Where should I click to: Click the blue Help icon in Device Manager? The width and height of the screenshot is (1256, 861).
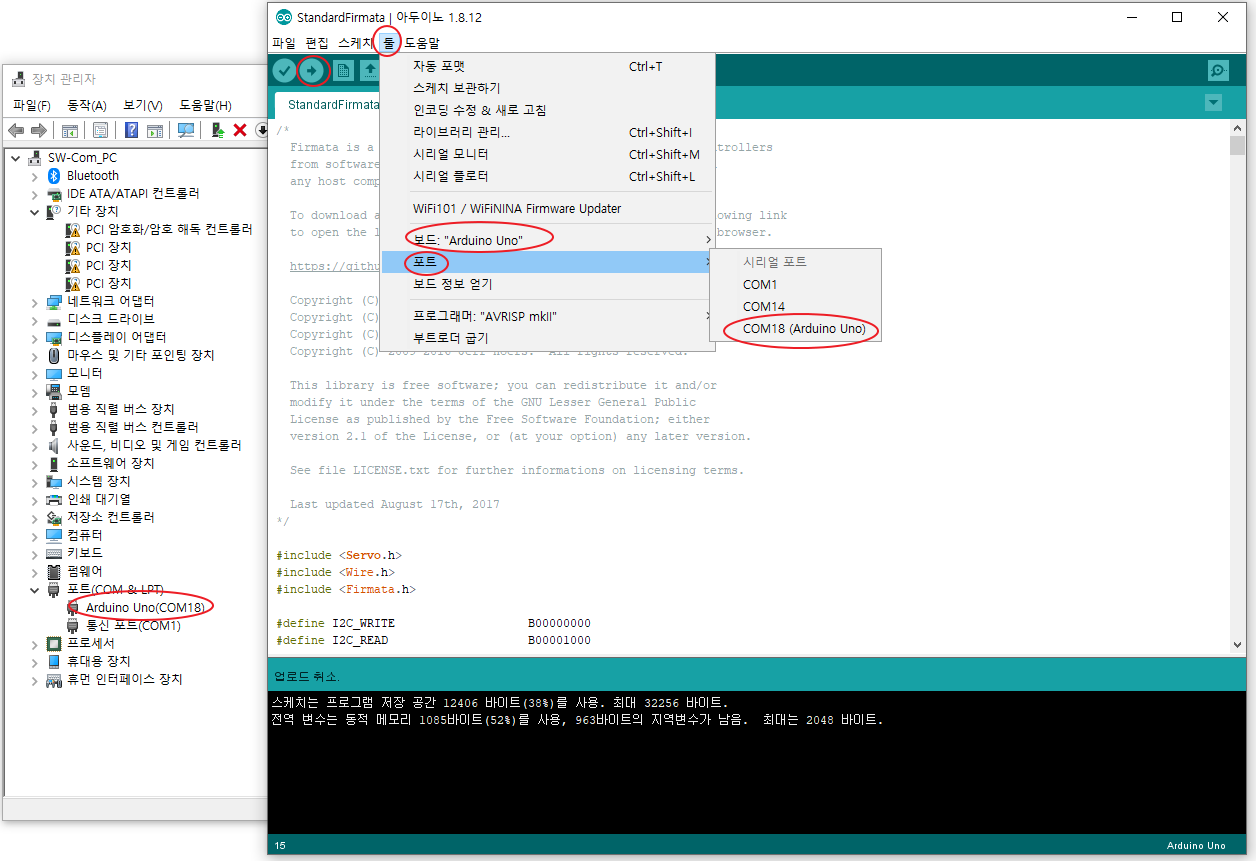[x=131, y=130]
